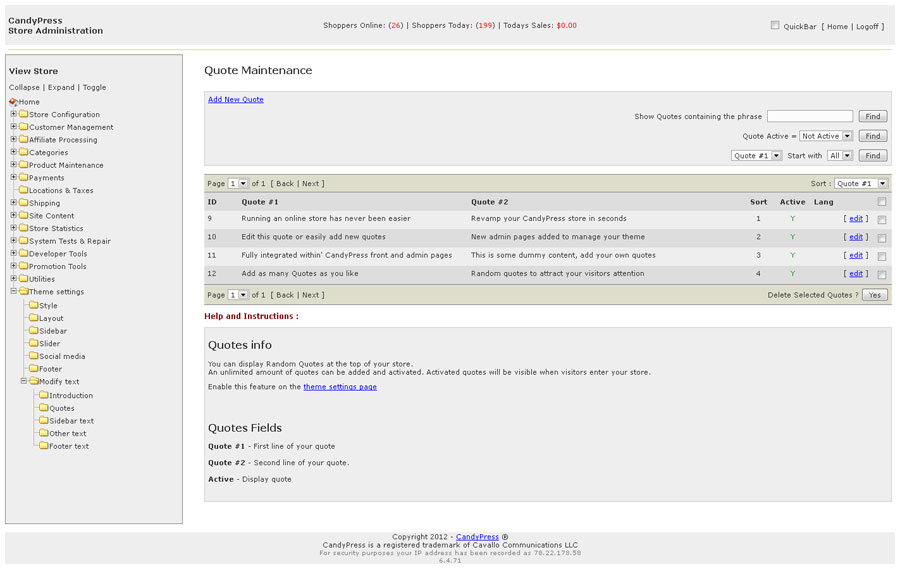Open the Sidebar text tree item
Viewport: 900px width, 569px height.
tap(71, 421)
